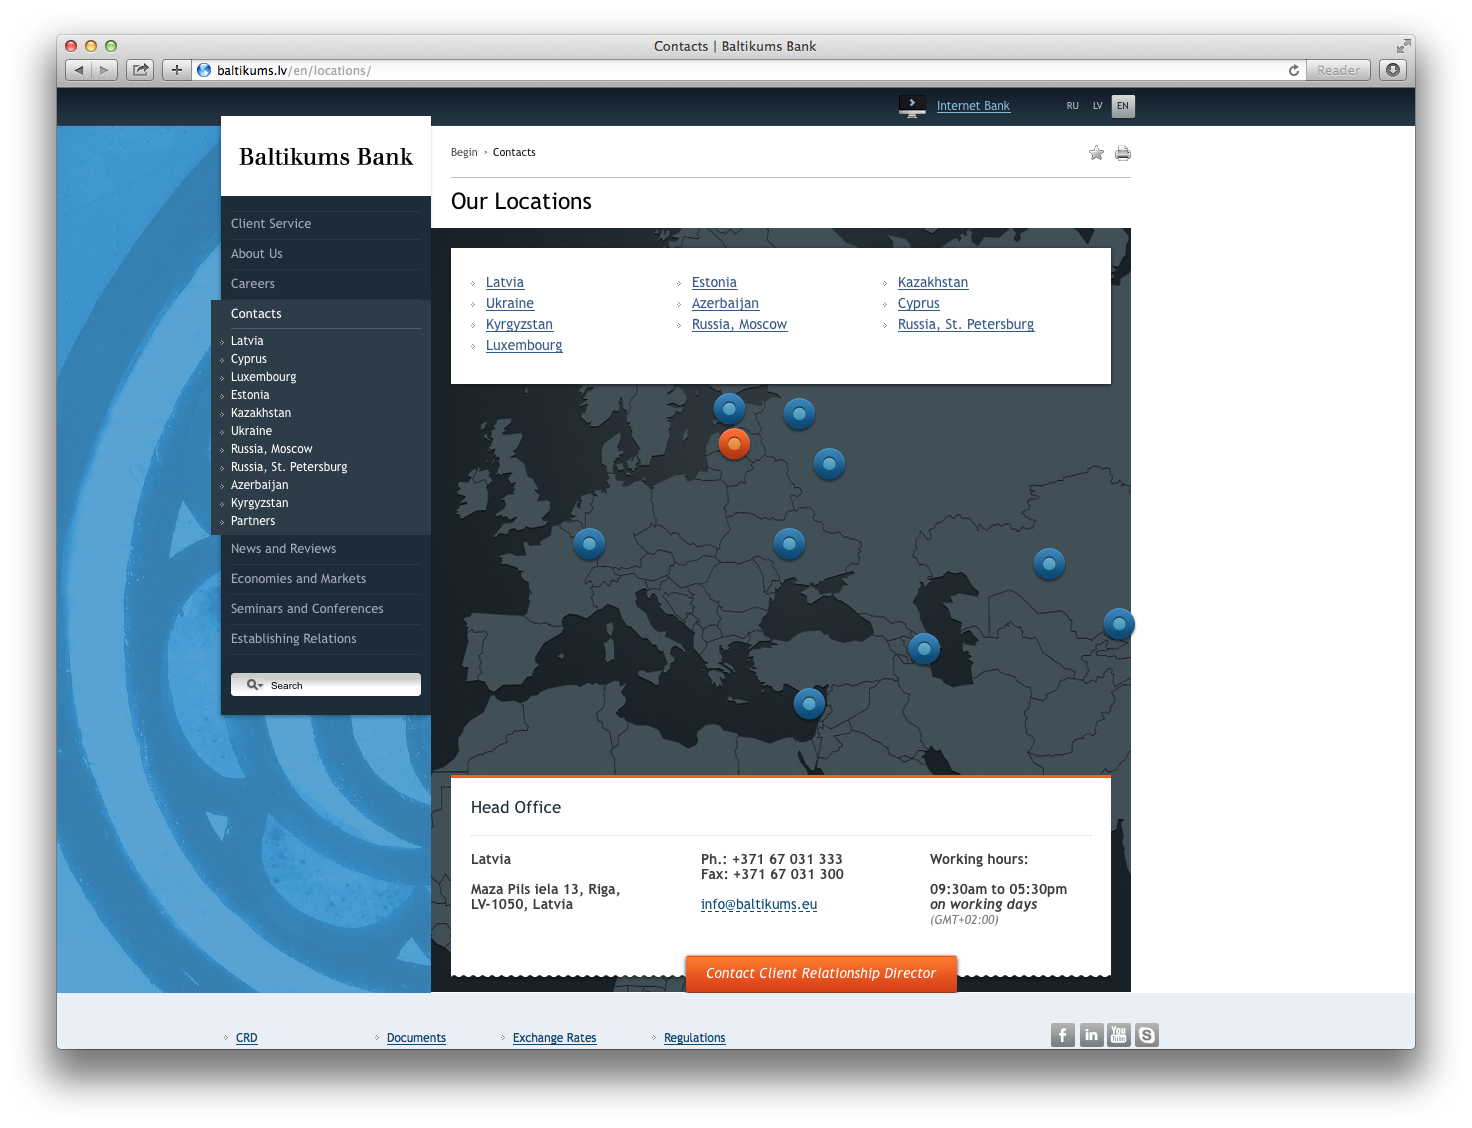Open the Safari downloads button

1392,70
